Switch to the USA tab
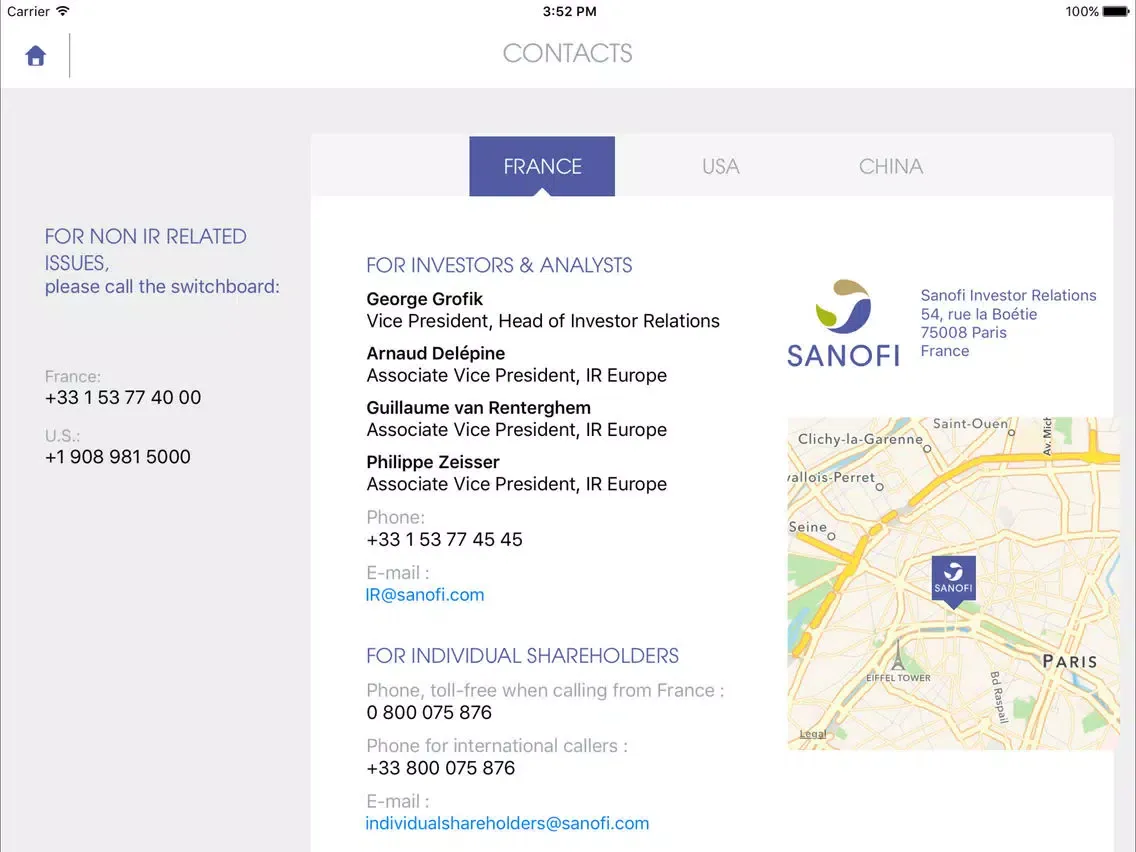 click(x=720, y=166)
